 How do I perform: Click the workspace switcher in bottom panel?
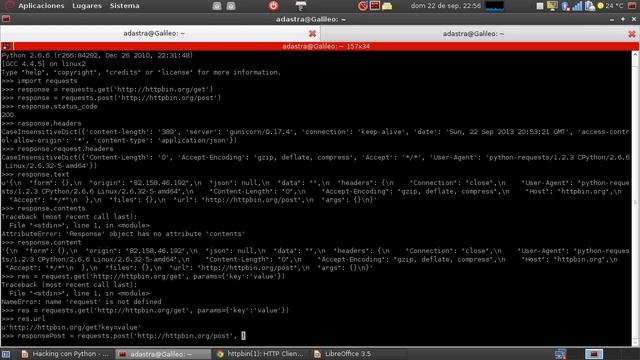[594, 354]
